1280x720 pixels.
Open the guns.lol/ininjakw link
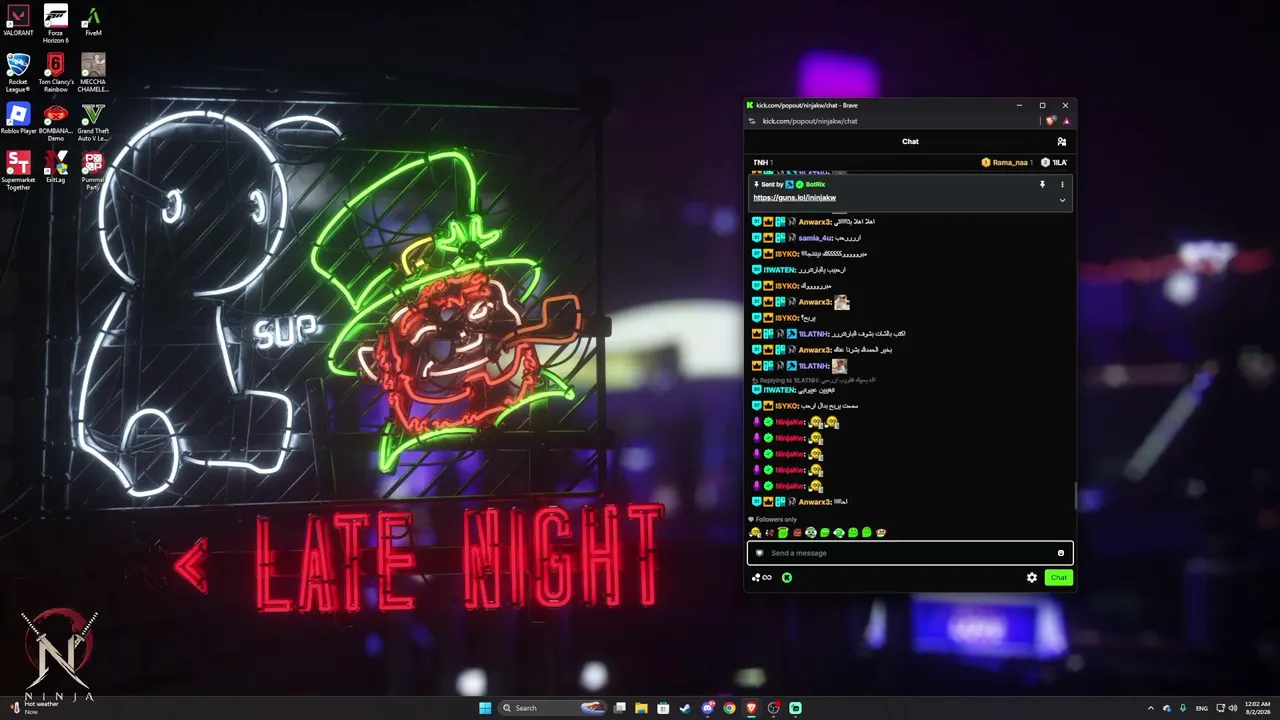coord(794,198)
